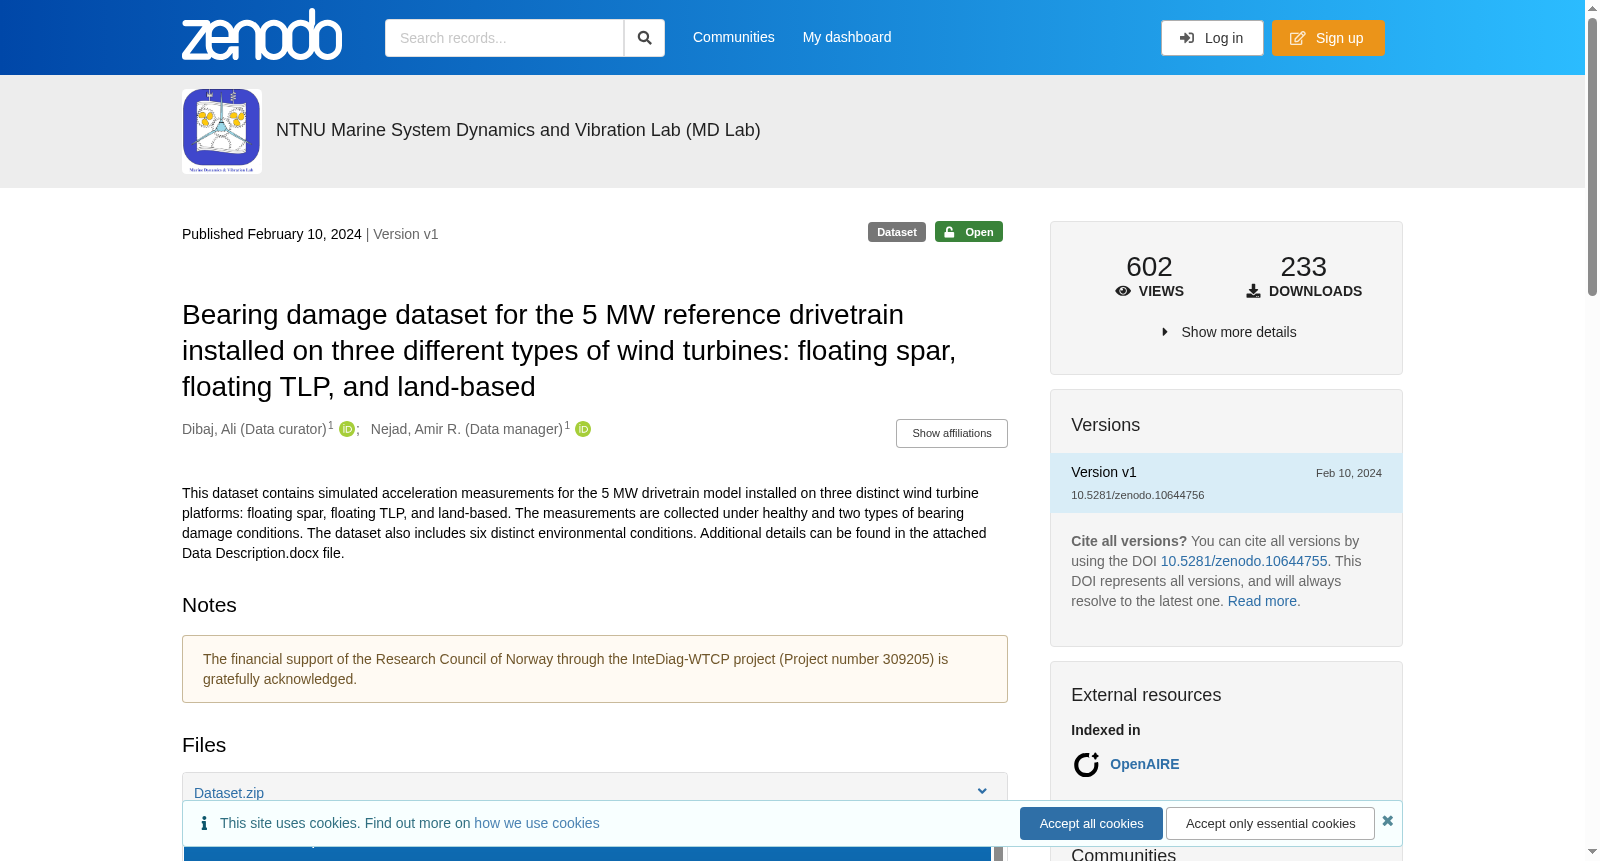
Task: Click Accept only essential cookies
Action: (1270, 824)
